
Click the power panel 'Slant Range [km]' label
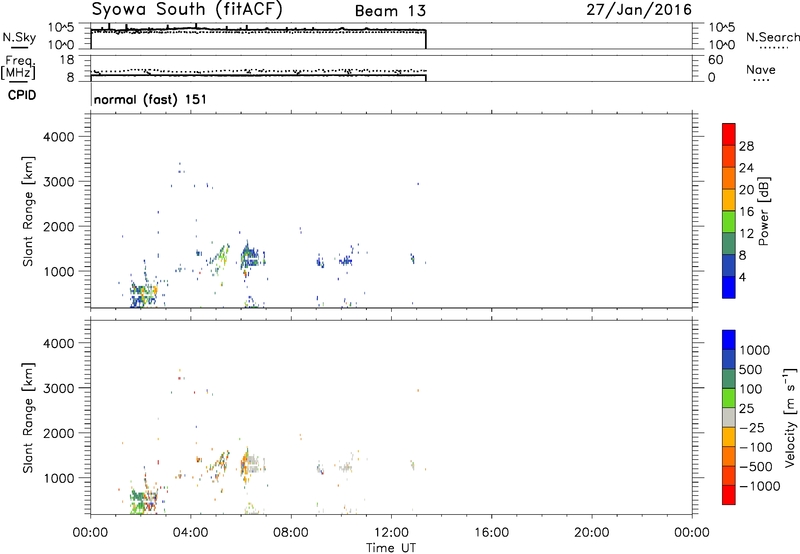28,211
